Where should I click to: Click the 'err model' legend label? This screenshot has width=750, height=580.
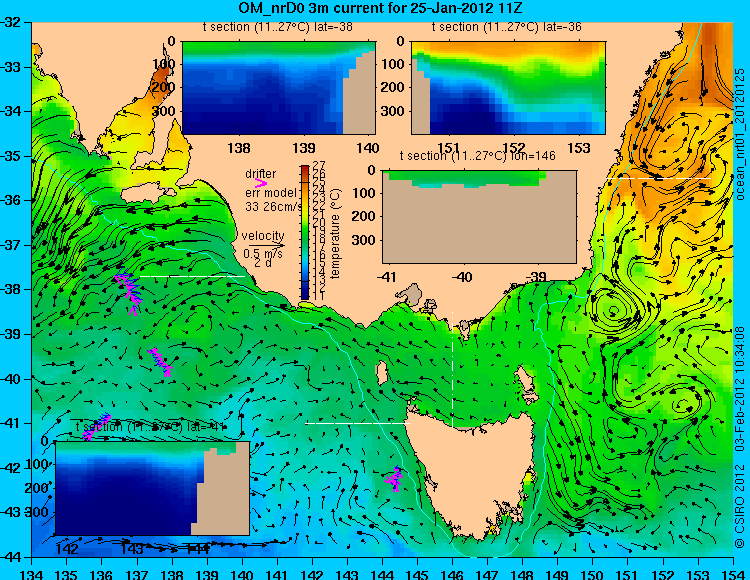pyautogui.click(x=271, y=193)
